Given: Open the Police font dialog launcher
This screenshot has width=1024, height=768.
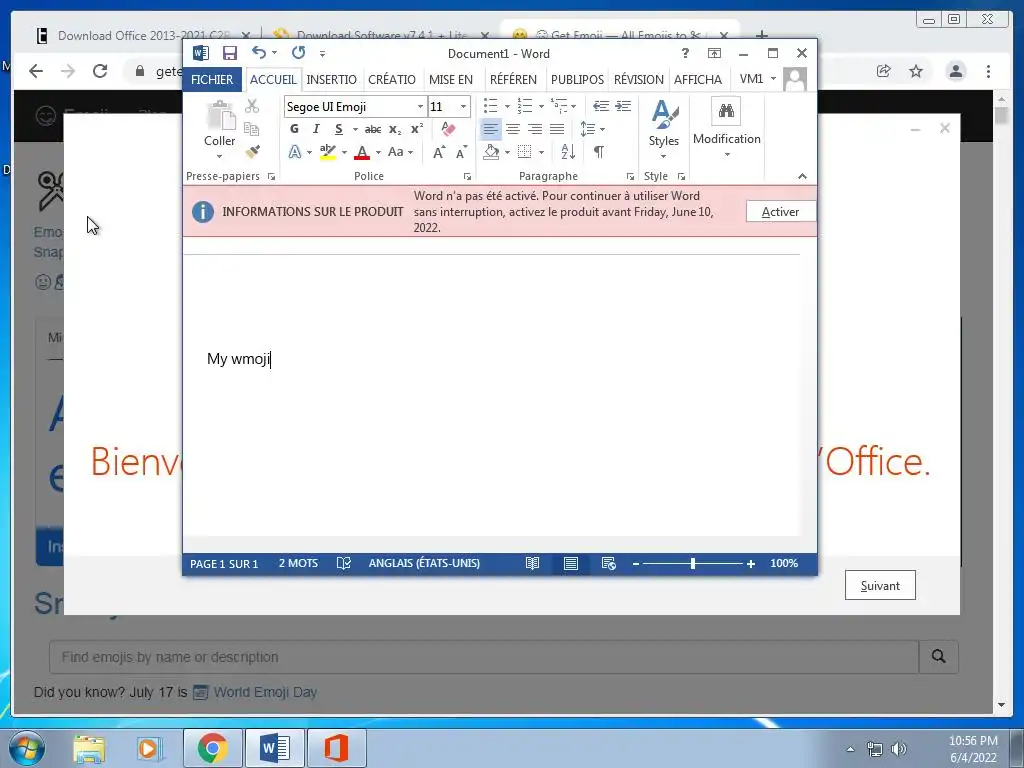Looking at the screenshot, I should click(x=467, y=176).
